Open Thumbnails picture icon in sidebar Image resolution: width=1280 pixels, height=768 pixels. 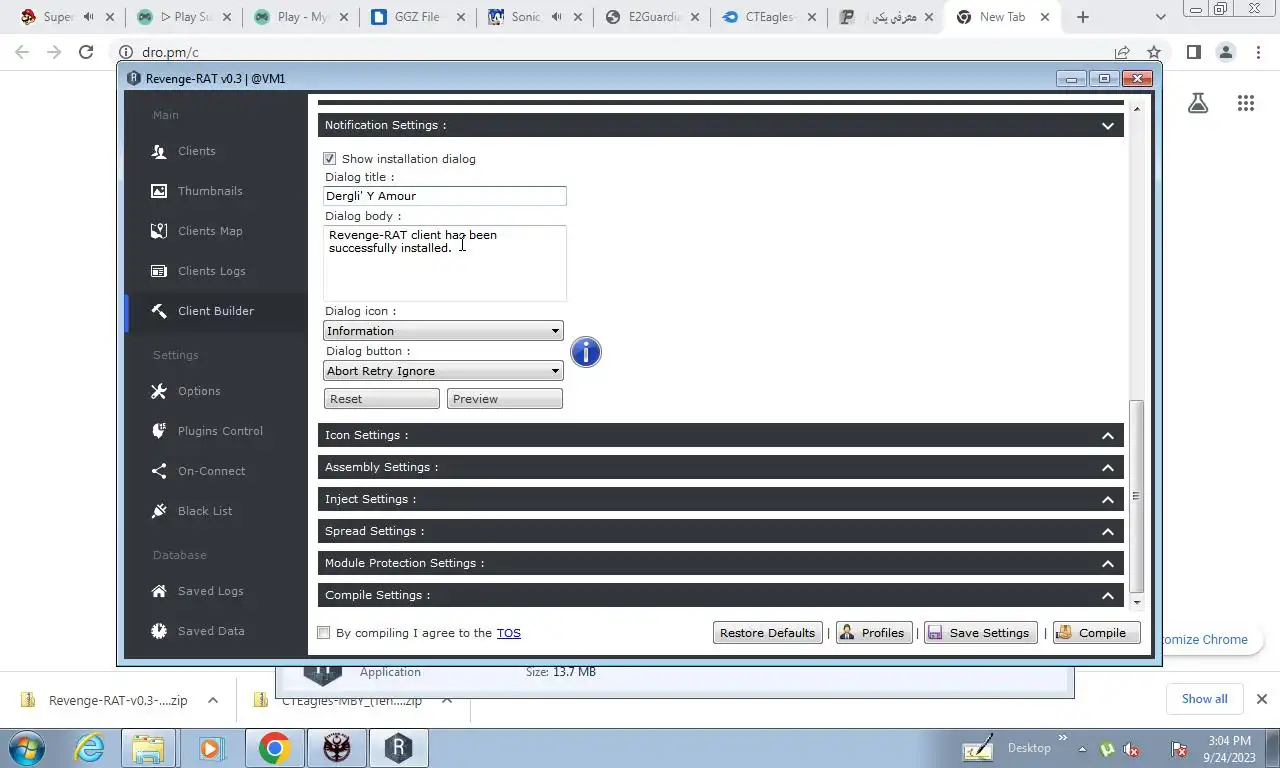click(x=159, y=191)
